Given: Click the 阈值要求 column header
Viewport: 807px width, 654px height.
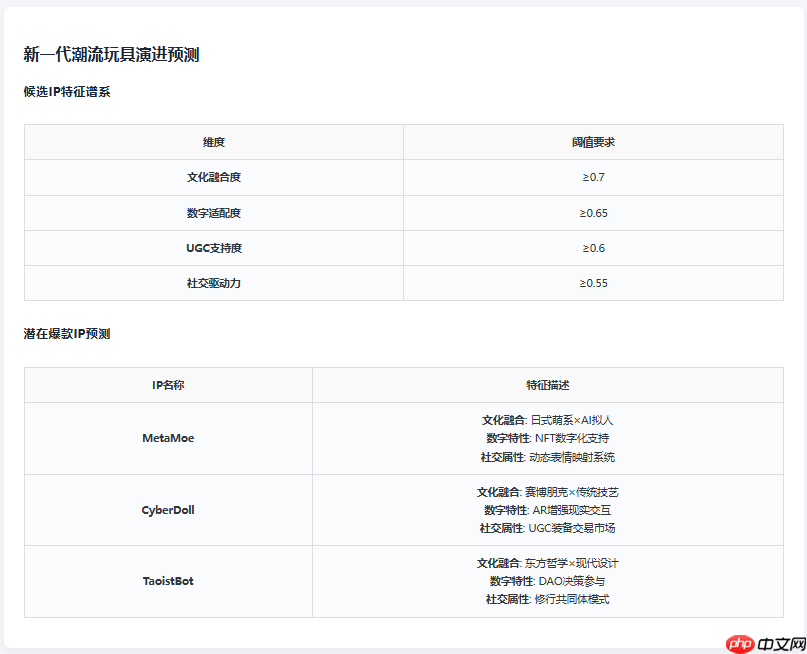Looking at the screenshot, I should pyautogui.click(x=593, y=142).
